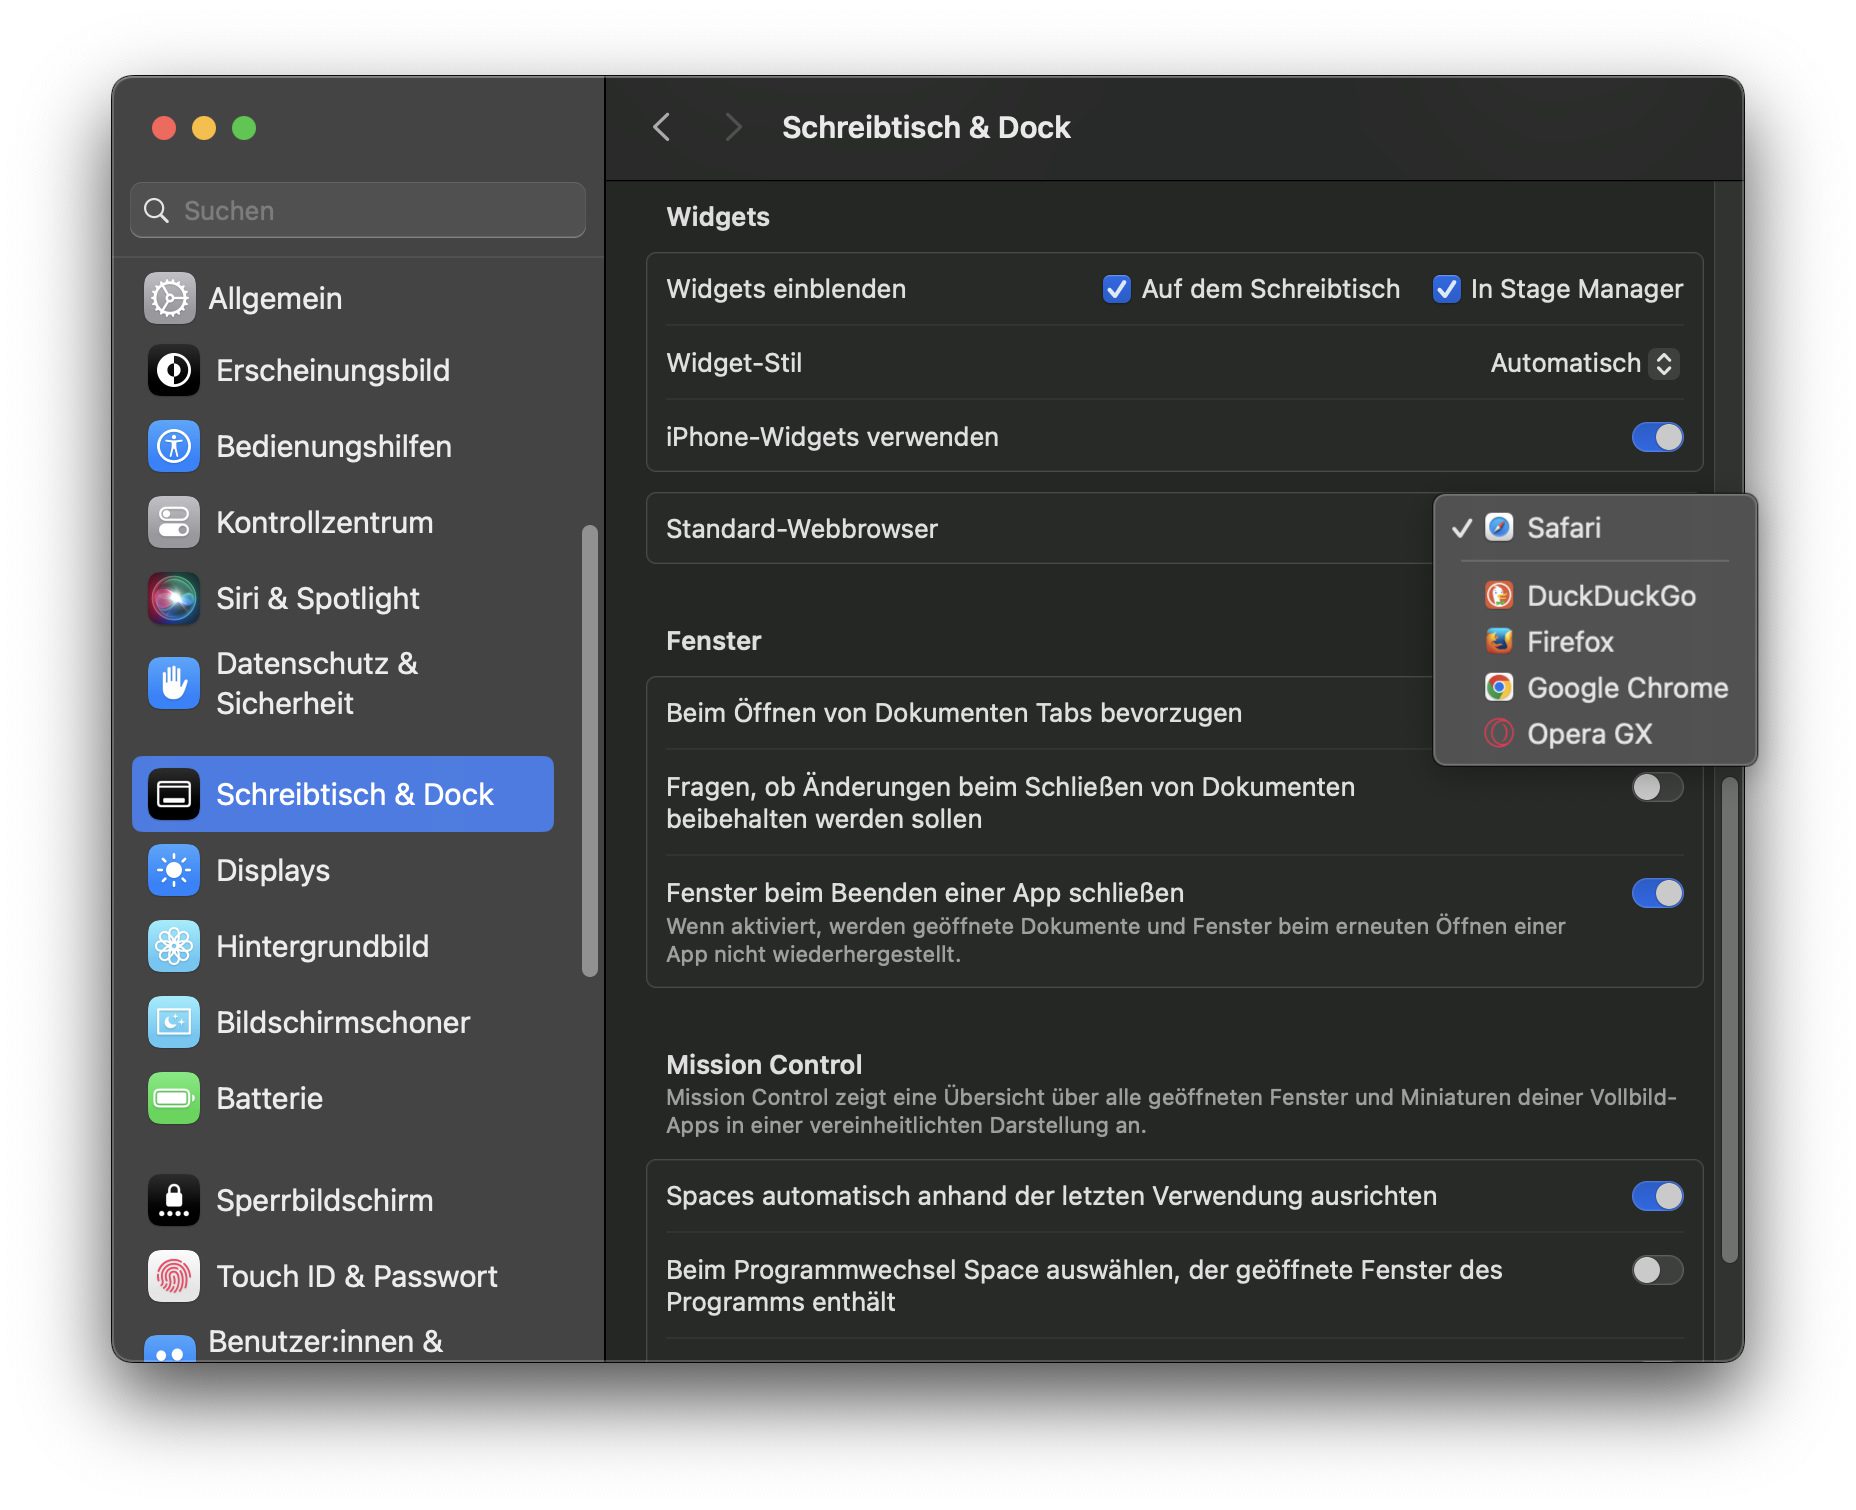The width and height of the screenshot is (1856, 1510).
Task: Open the Displays sun icon
Action: point(174,870)
